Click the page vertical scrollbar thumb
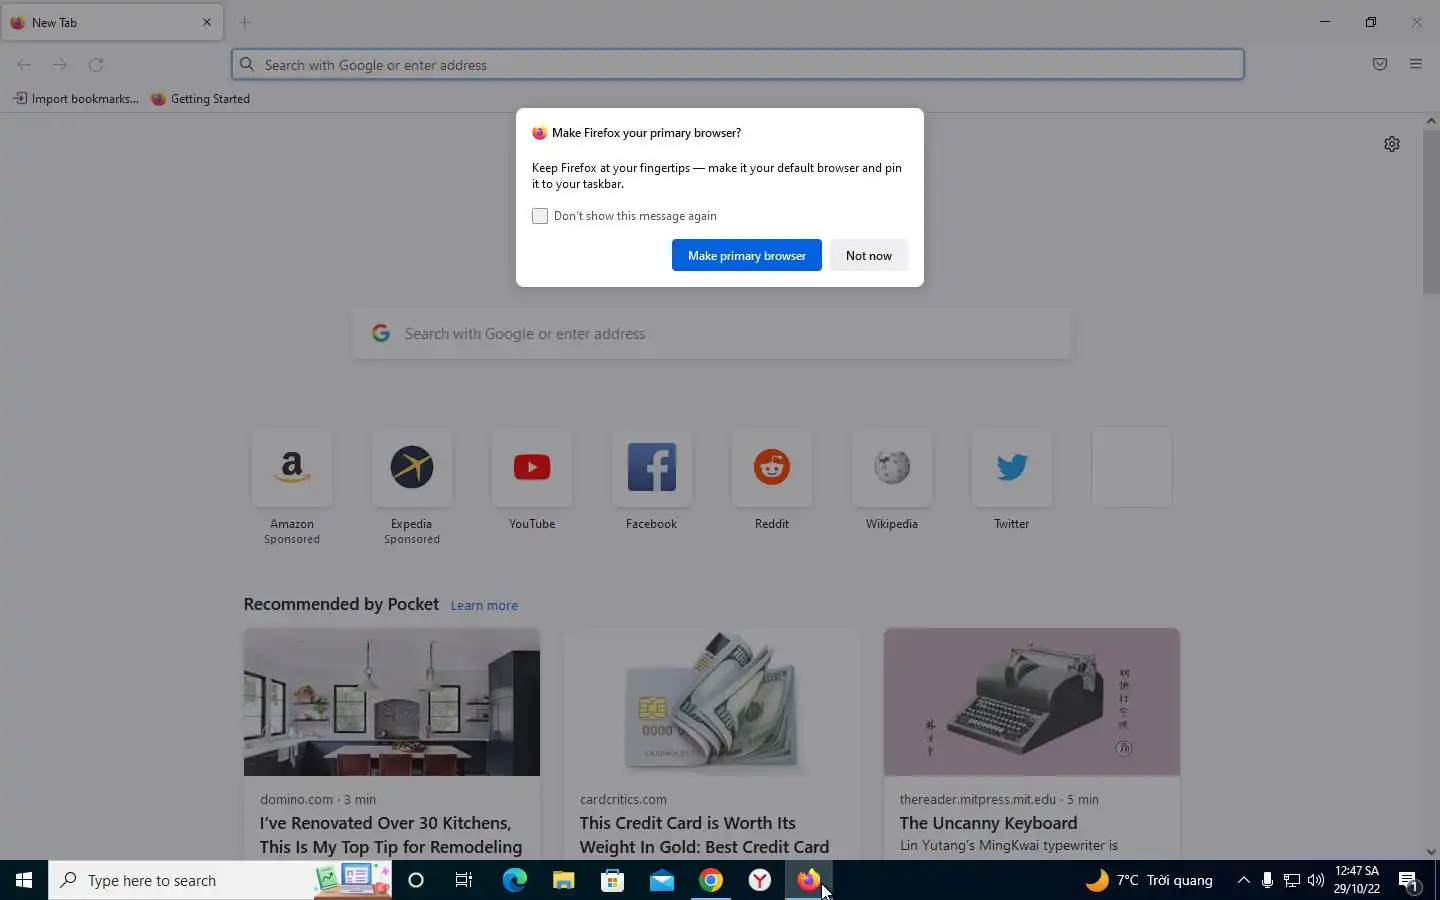The image size is (1440, 900). (1431, 212)
